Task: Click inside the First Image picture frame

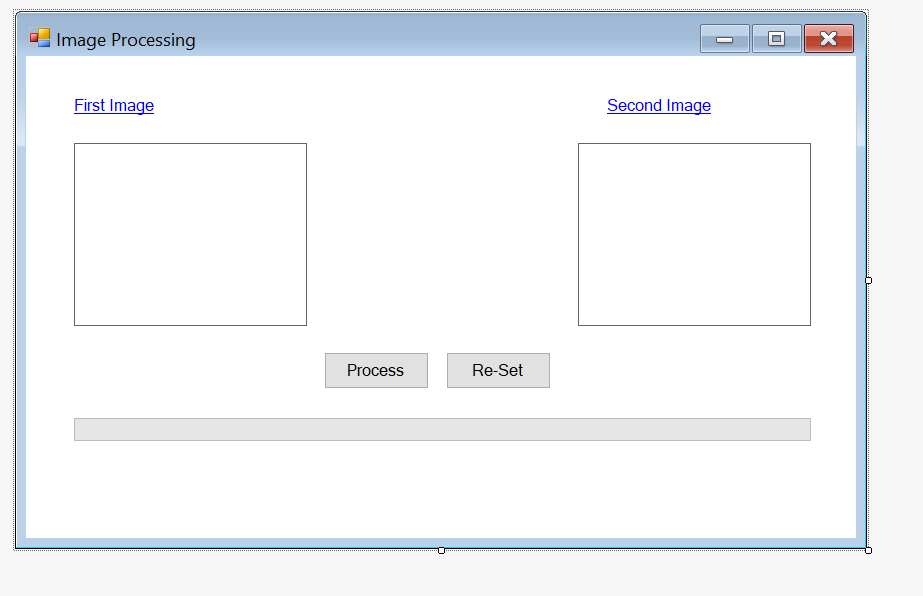Action: [190, 234]
